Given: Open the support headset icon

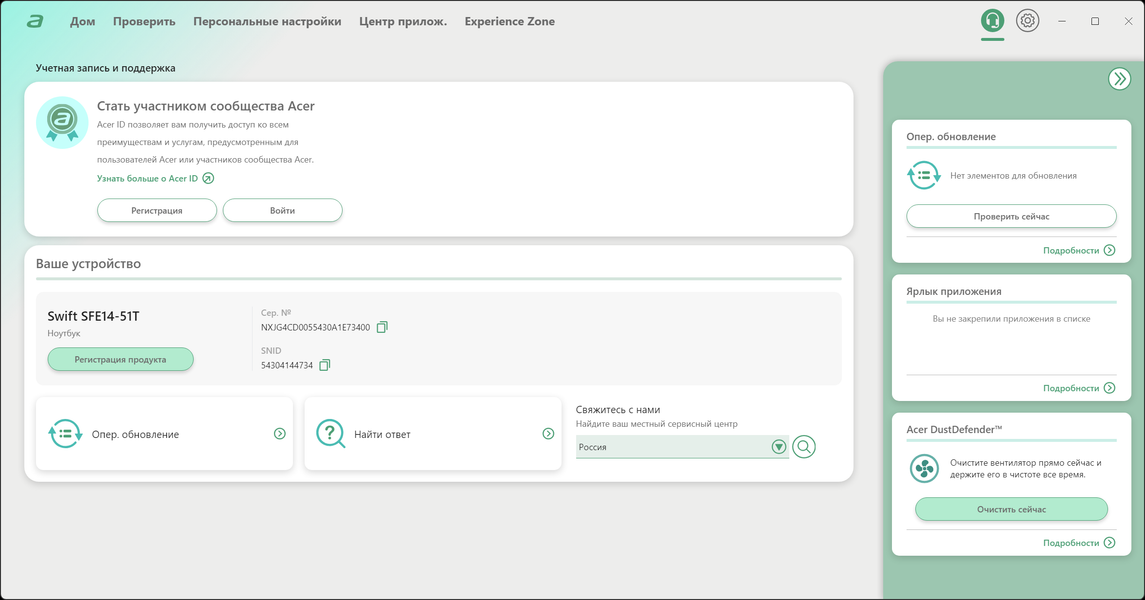Looking at the screenshot, I should tap(992, 20).
